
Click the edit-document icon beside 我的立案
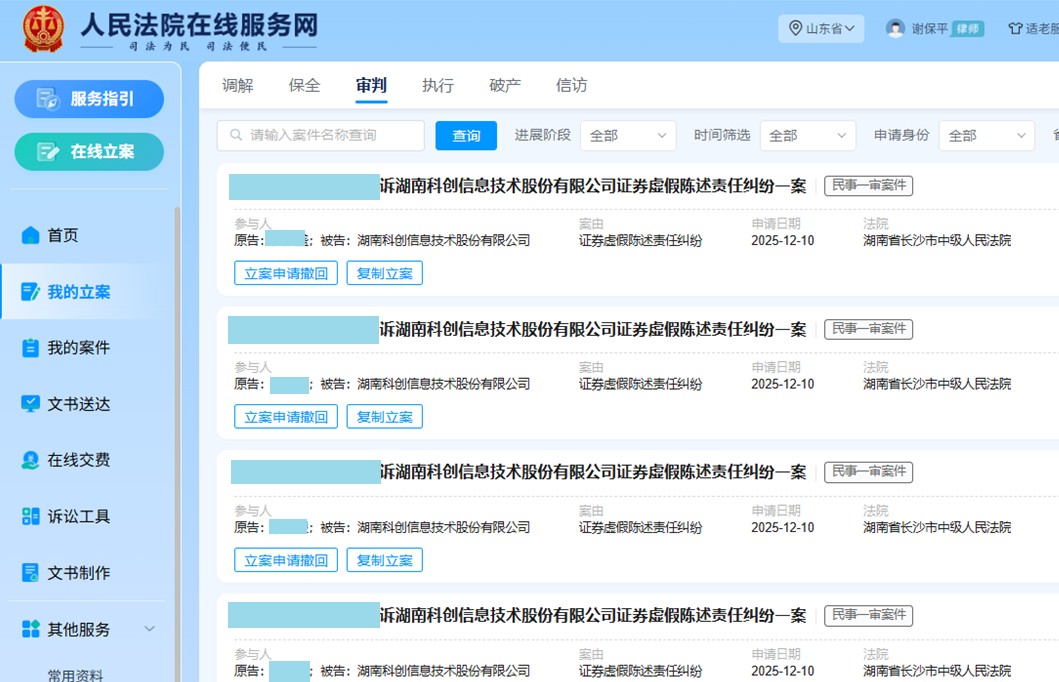(30, 292)
